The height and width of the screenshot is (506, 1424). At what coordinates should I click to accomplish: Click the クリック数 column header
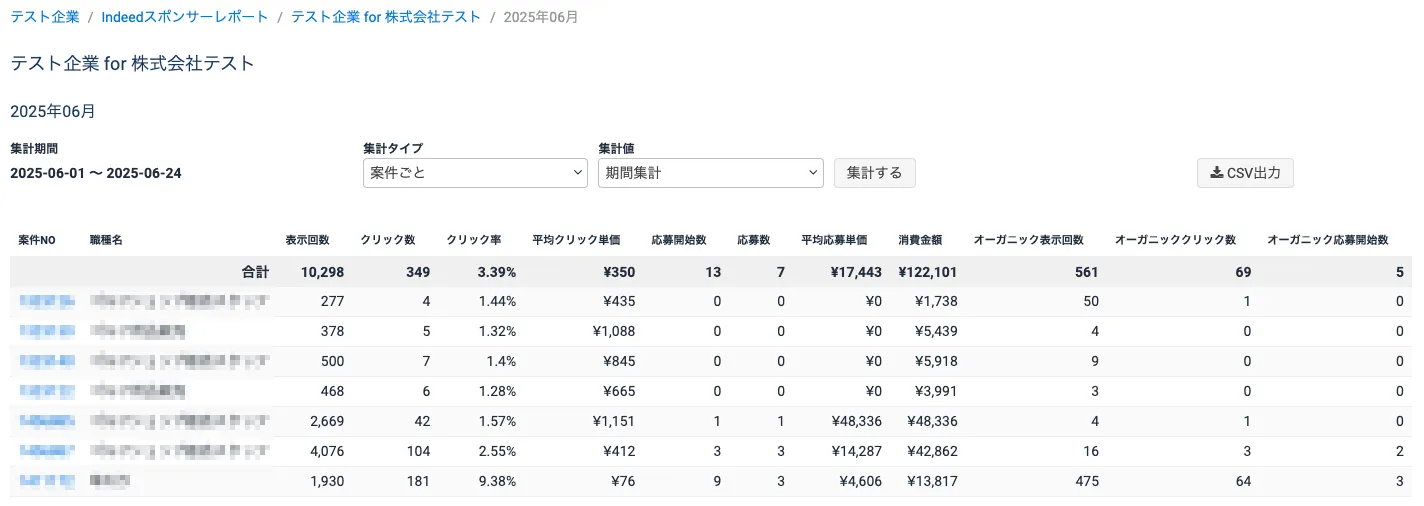(x=388, y=241)
